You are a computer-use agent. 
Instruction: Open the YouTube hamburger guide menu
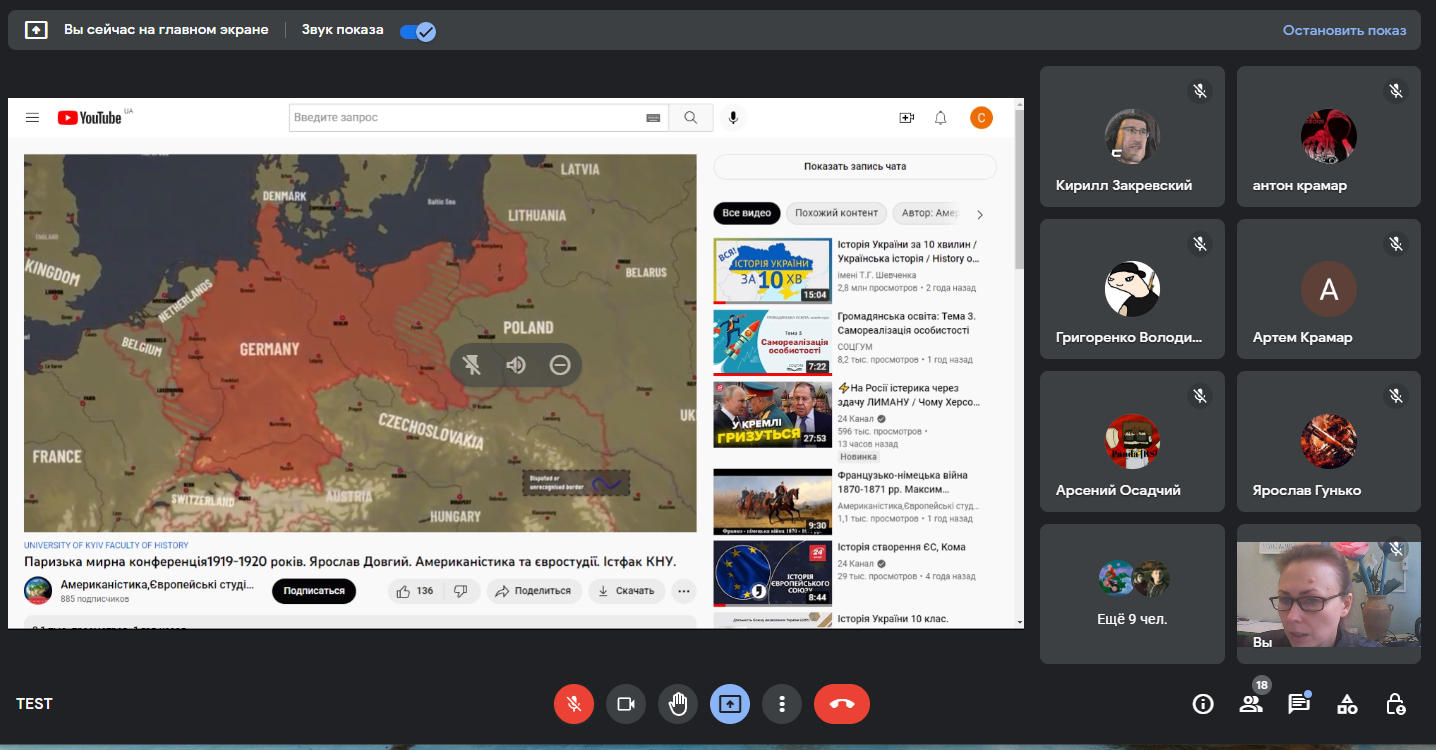(x=32, y=118)
